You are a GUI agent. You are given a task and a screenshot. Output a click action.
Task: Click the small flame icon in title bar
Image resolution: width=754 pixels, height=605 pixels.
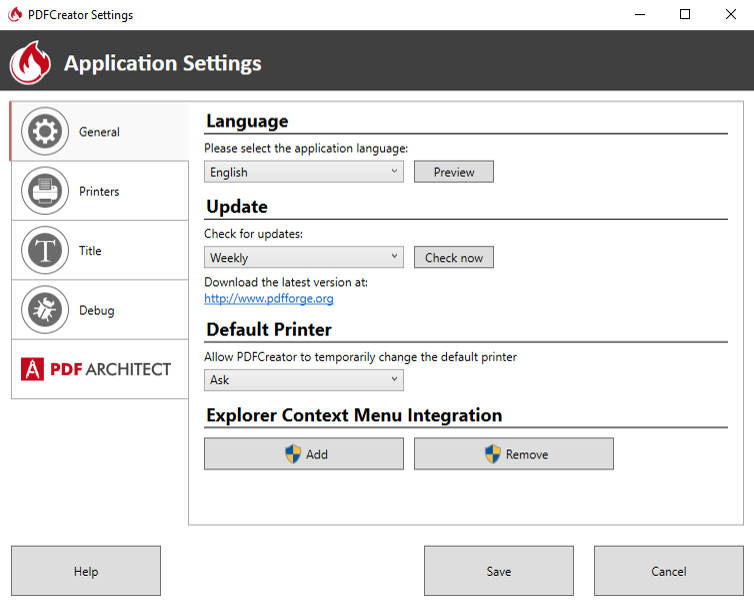coord(15,14)
